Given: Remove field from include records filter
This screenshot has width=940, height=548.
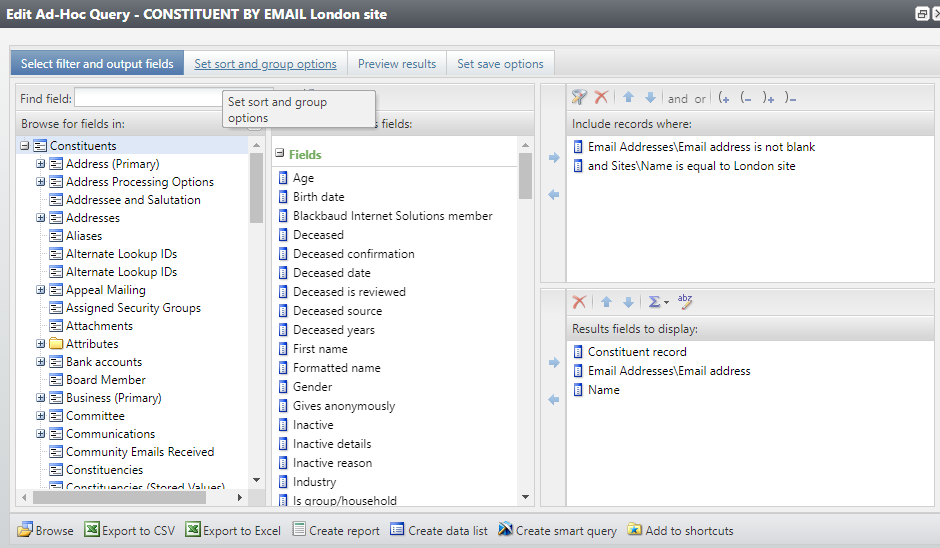Looking at the screenshot, I should tap(554, 195).
